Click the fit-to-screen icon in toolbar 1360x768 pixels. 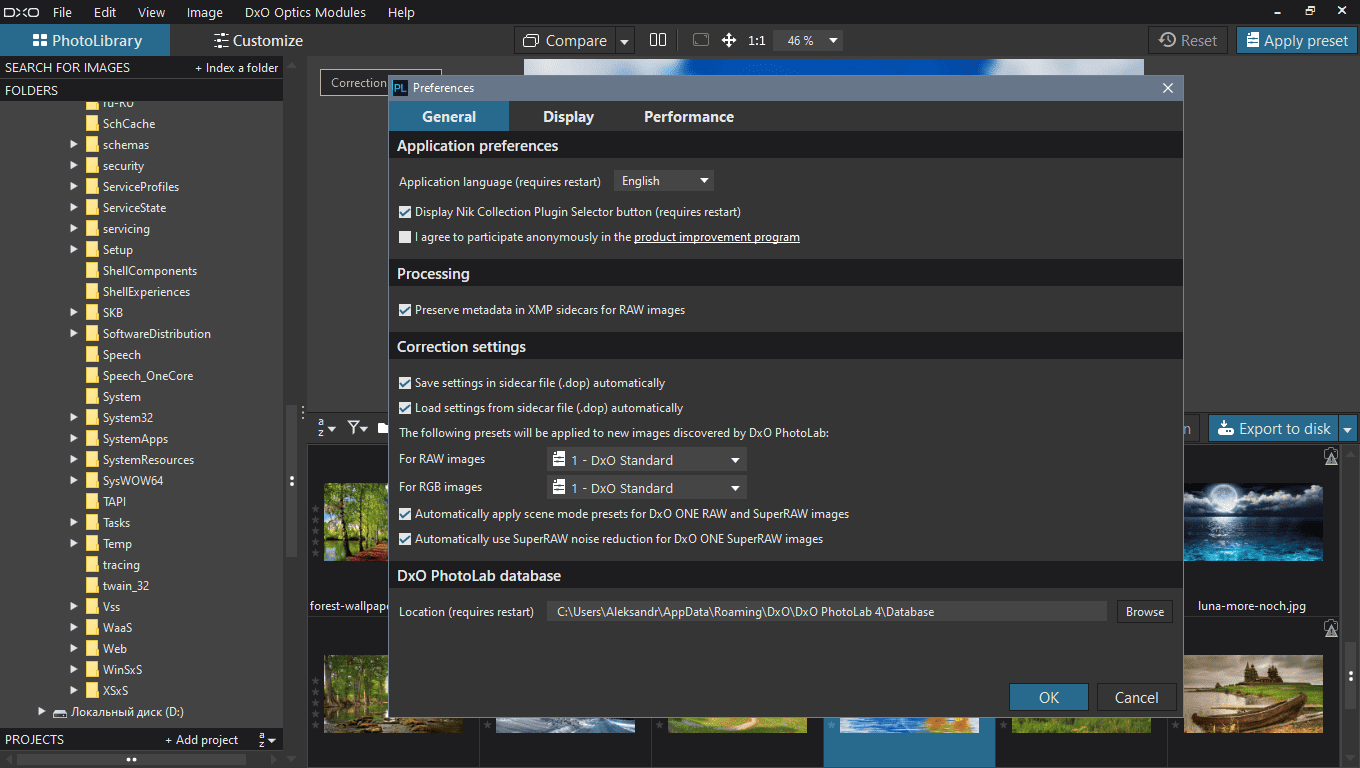[701, 40]
